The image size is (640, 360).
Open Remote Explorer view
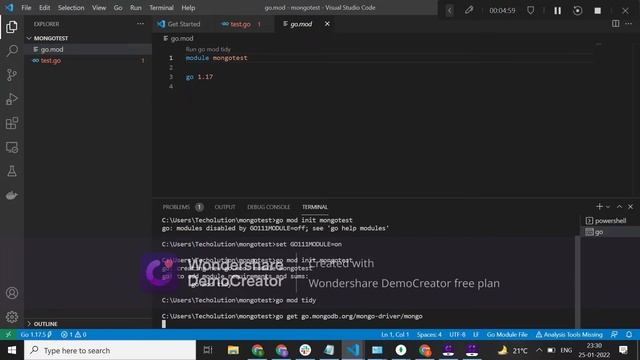coord(12,147)
